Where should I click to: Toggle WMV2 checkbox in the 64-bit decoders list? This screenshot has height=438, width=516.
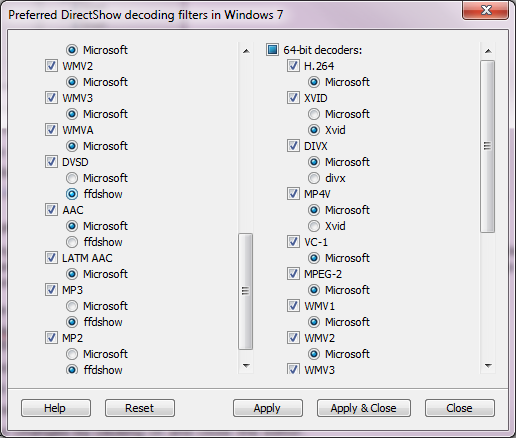(293, 338)
